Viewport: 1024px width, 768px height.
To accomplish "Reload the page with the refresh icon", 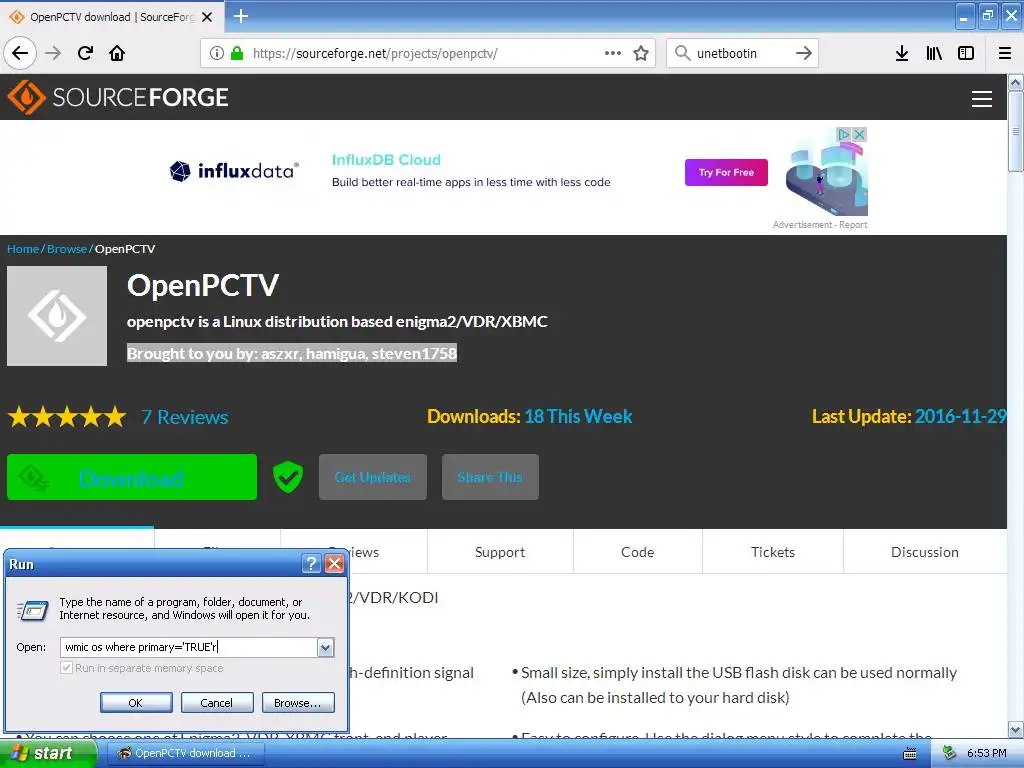I will [85, 53].
